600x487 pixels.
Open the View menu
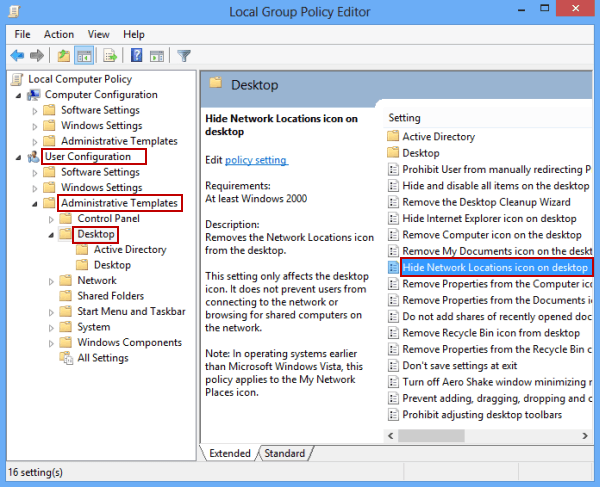pyautogui.click(x=98, y=34)
